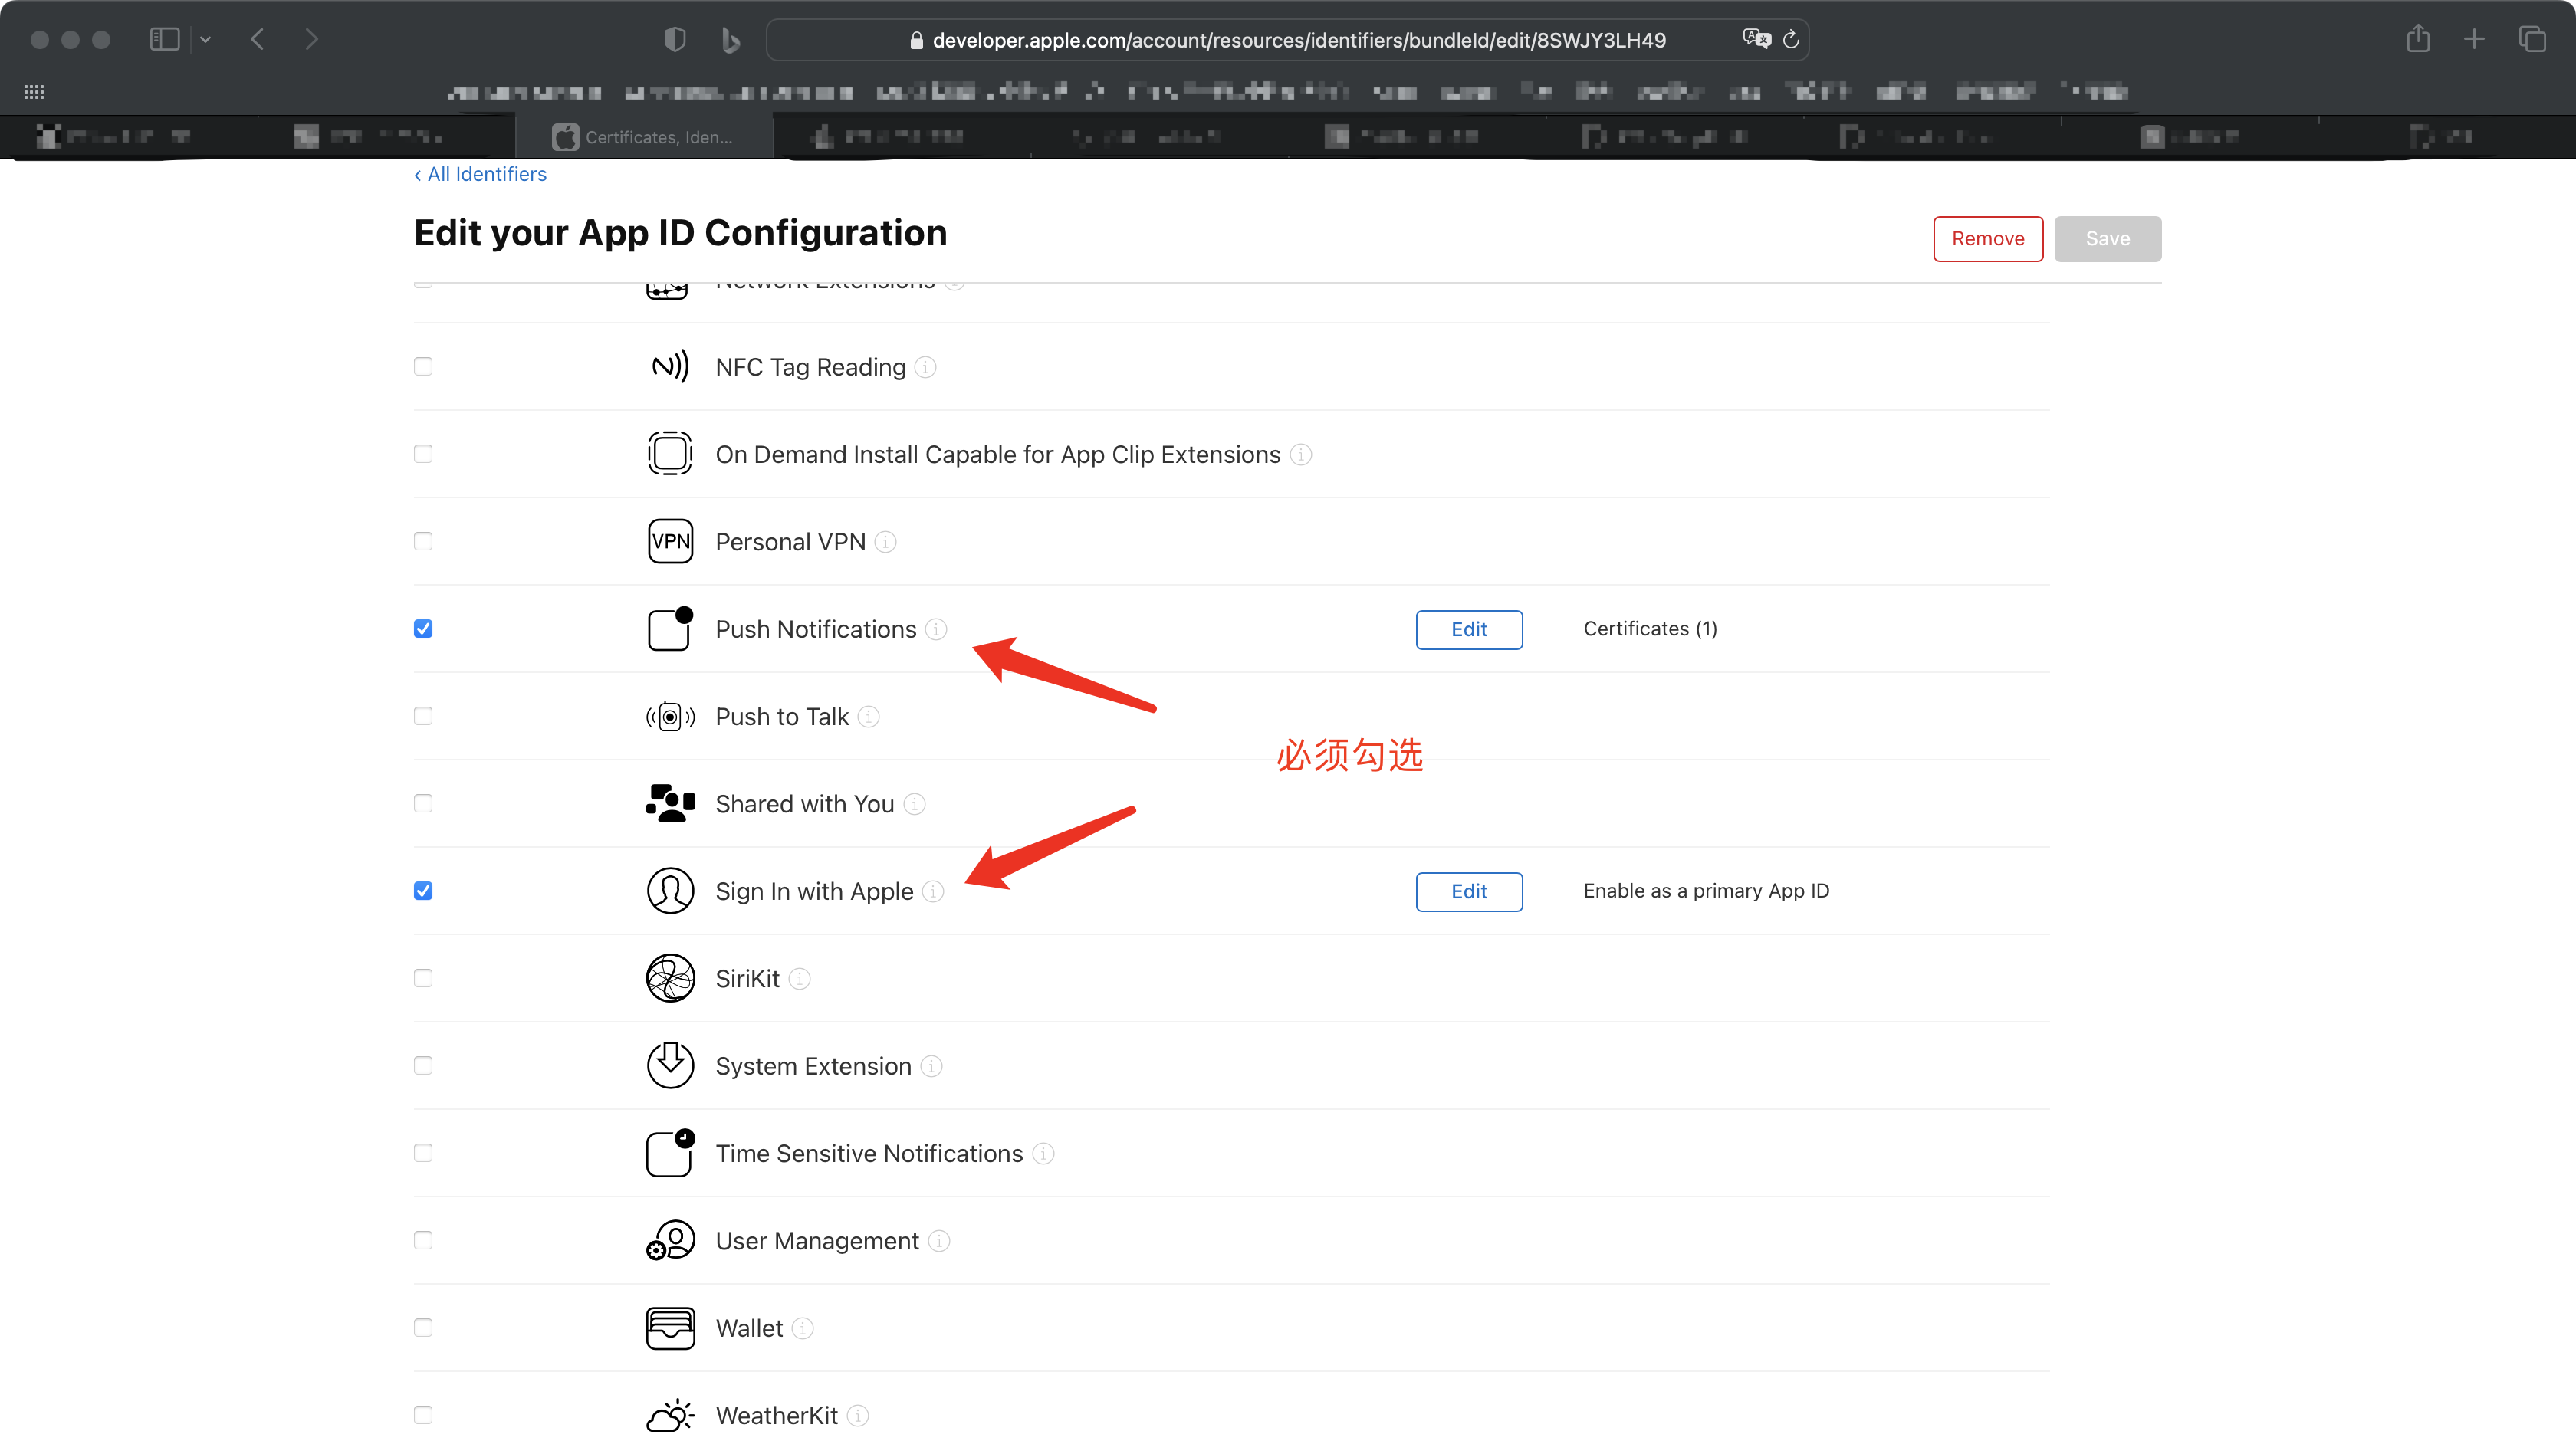2576x1441 pixels.
Task: Click the Save button
Action: click(2108, 239)
